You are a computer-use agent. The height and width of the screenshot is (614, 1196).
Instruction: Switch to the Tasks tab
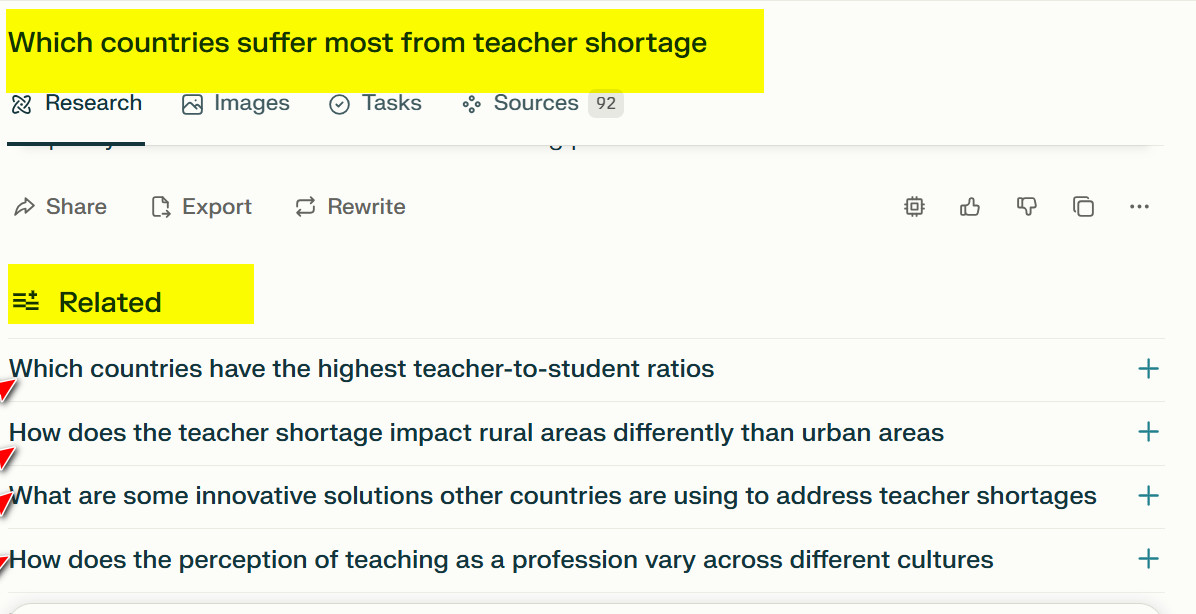pos(375,104)
